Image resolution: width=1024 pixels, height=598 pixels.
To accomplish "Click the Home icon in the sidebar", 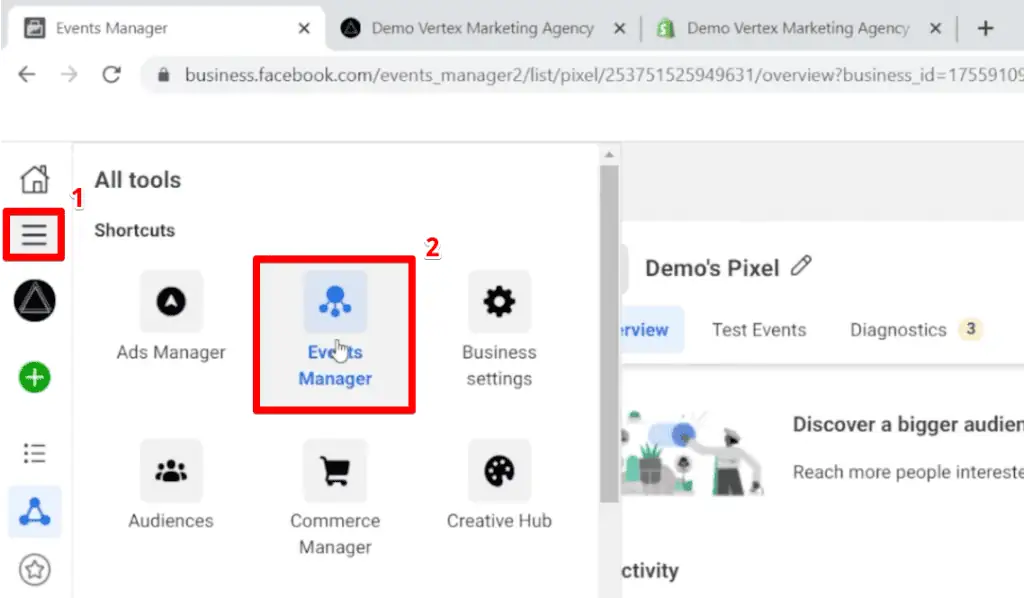I will [x=34, y=178].
